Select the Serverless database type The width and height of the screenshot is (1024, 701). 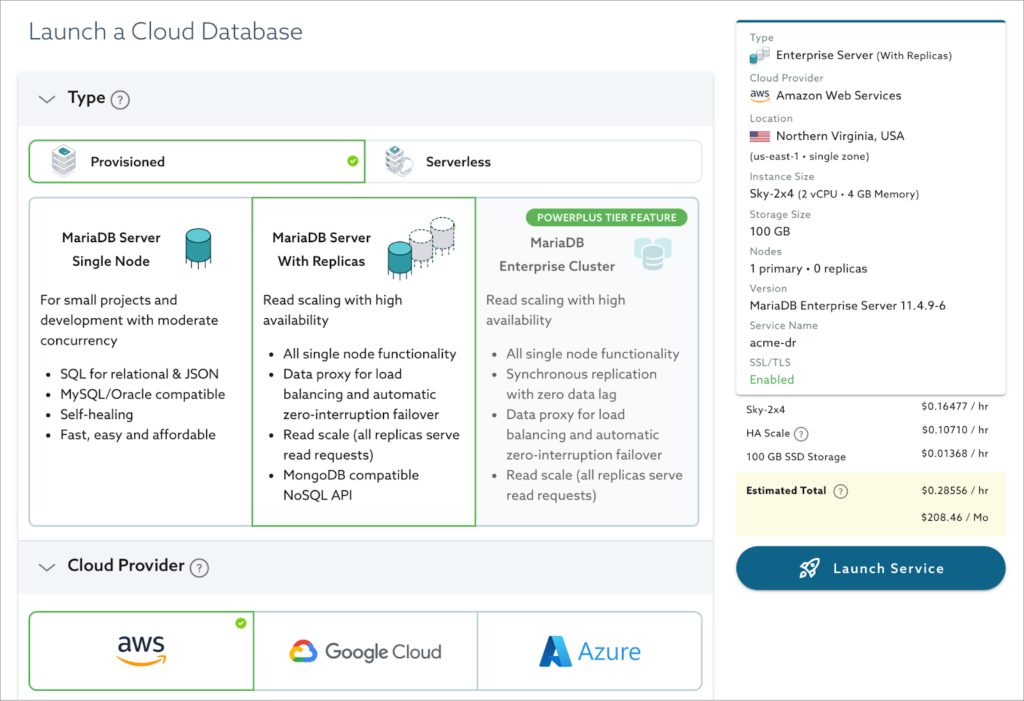coord(534,161)
